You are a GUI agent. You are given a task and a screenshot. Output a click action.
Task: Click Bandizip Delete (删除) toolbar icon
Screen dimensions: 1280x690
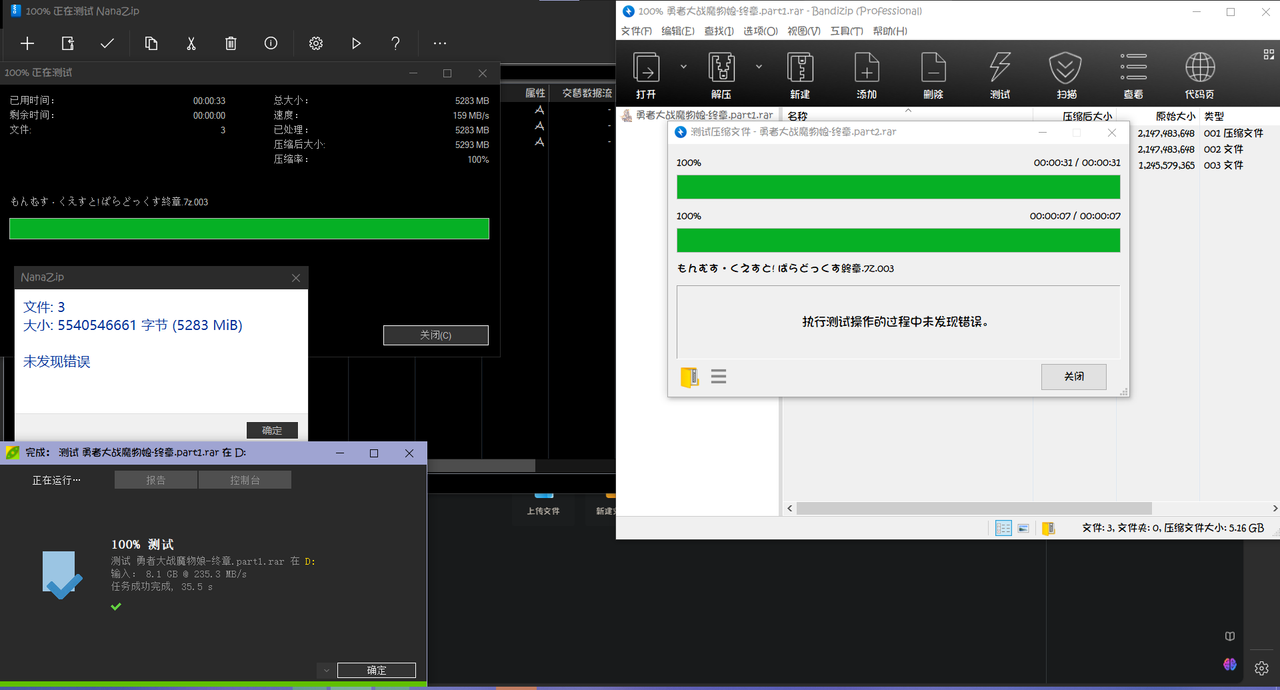(933, 75)
